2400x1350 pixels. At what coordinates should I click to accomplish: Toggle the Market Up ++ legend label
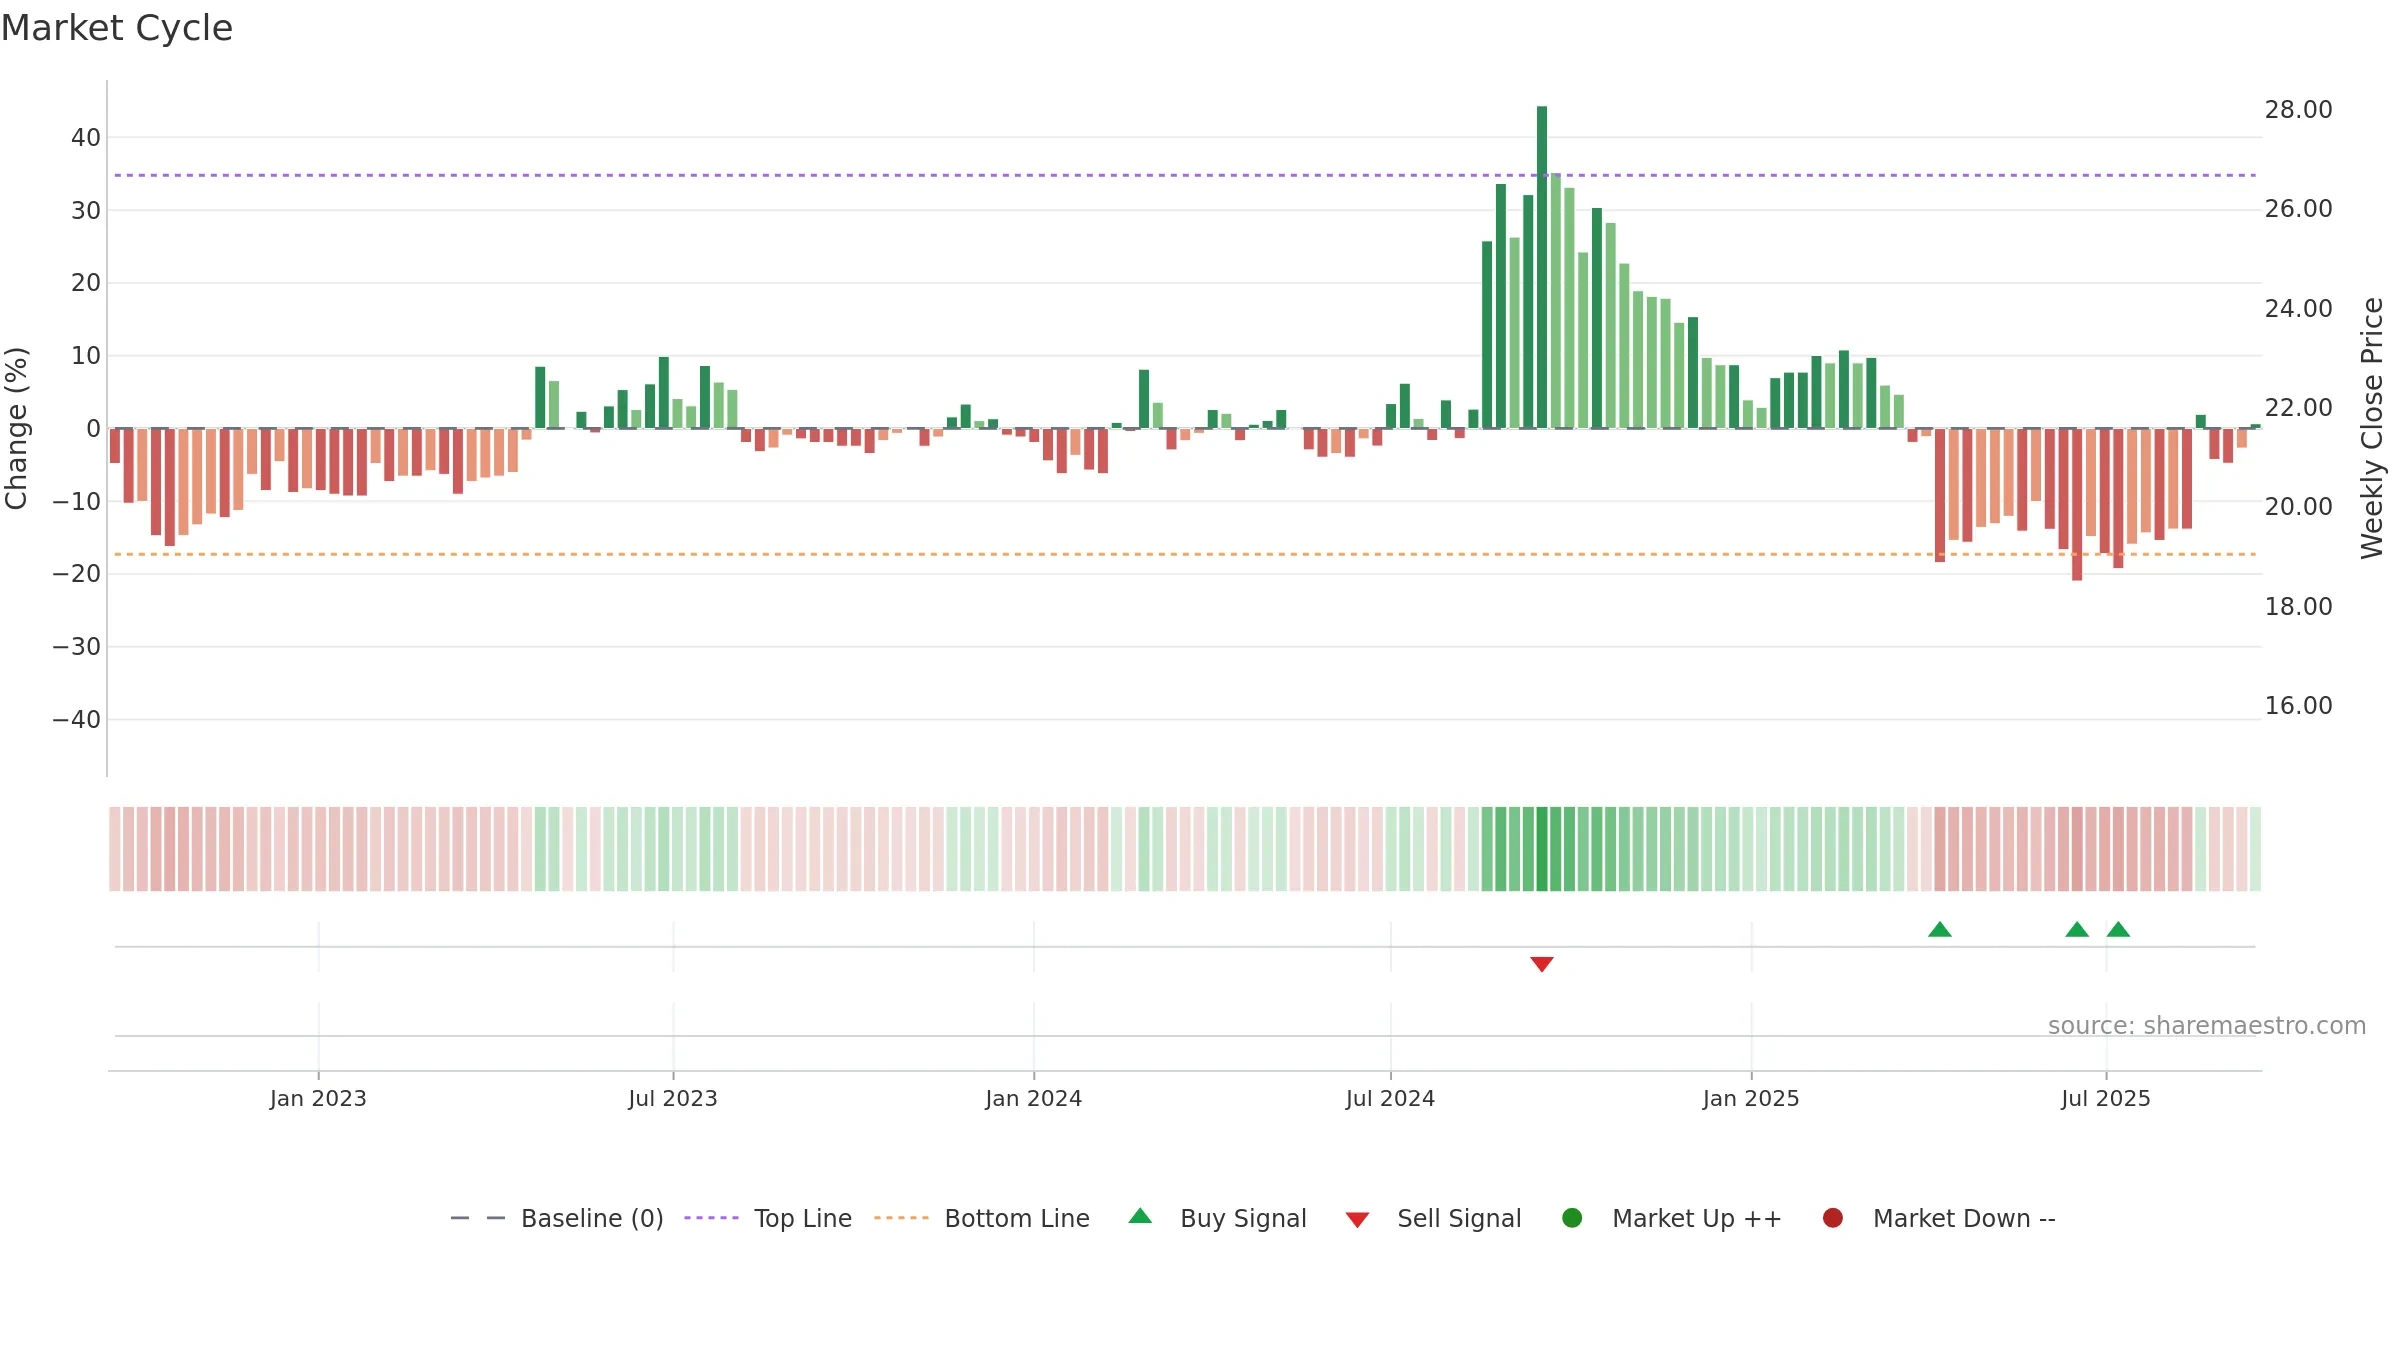click(1697, 1218)
